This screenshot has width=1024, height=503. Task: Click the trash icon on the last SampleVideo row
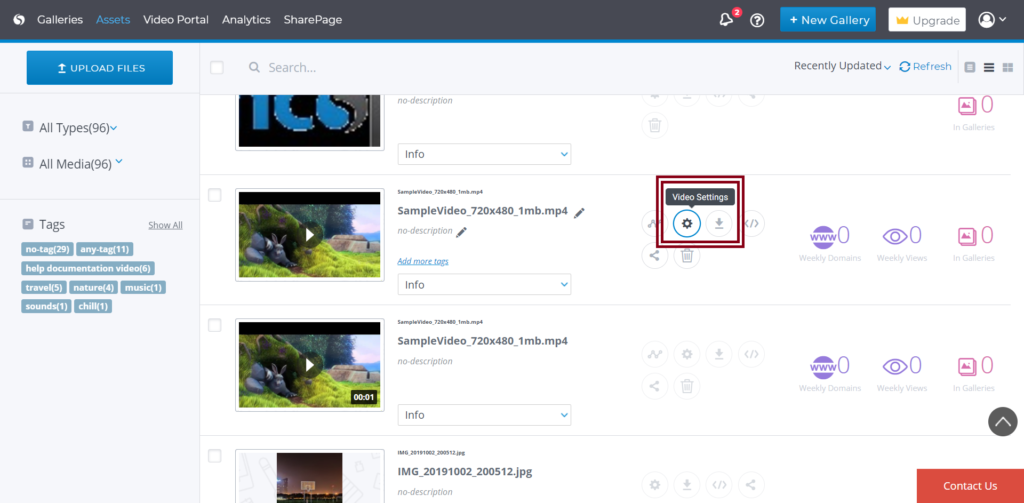686,385
